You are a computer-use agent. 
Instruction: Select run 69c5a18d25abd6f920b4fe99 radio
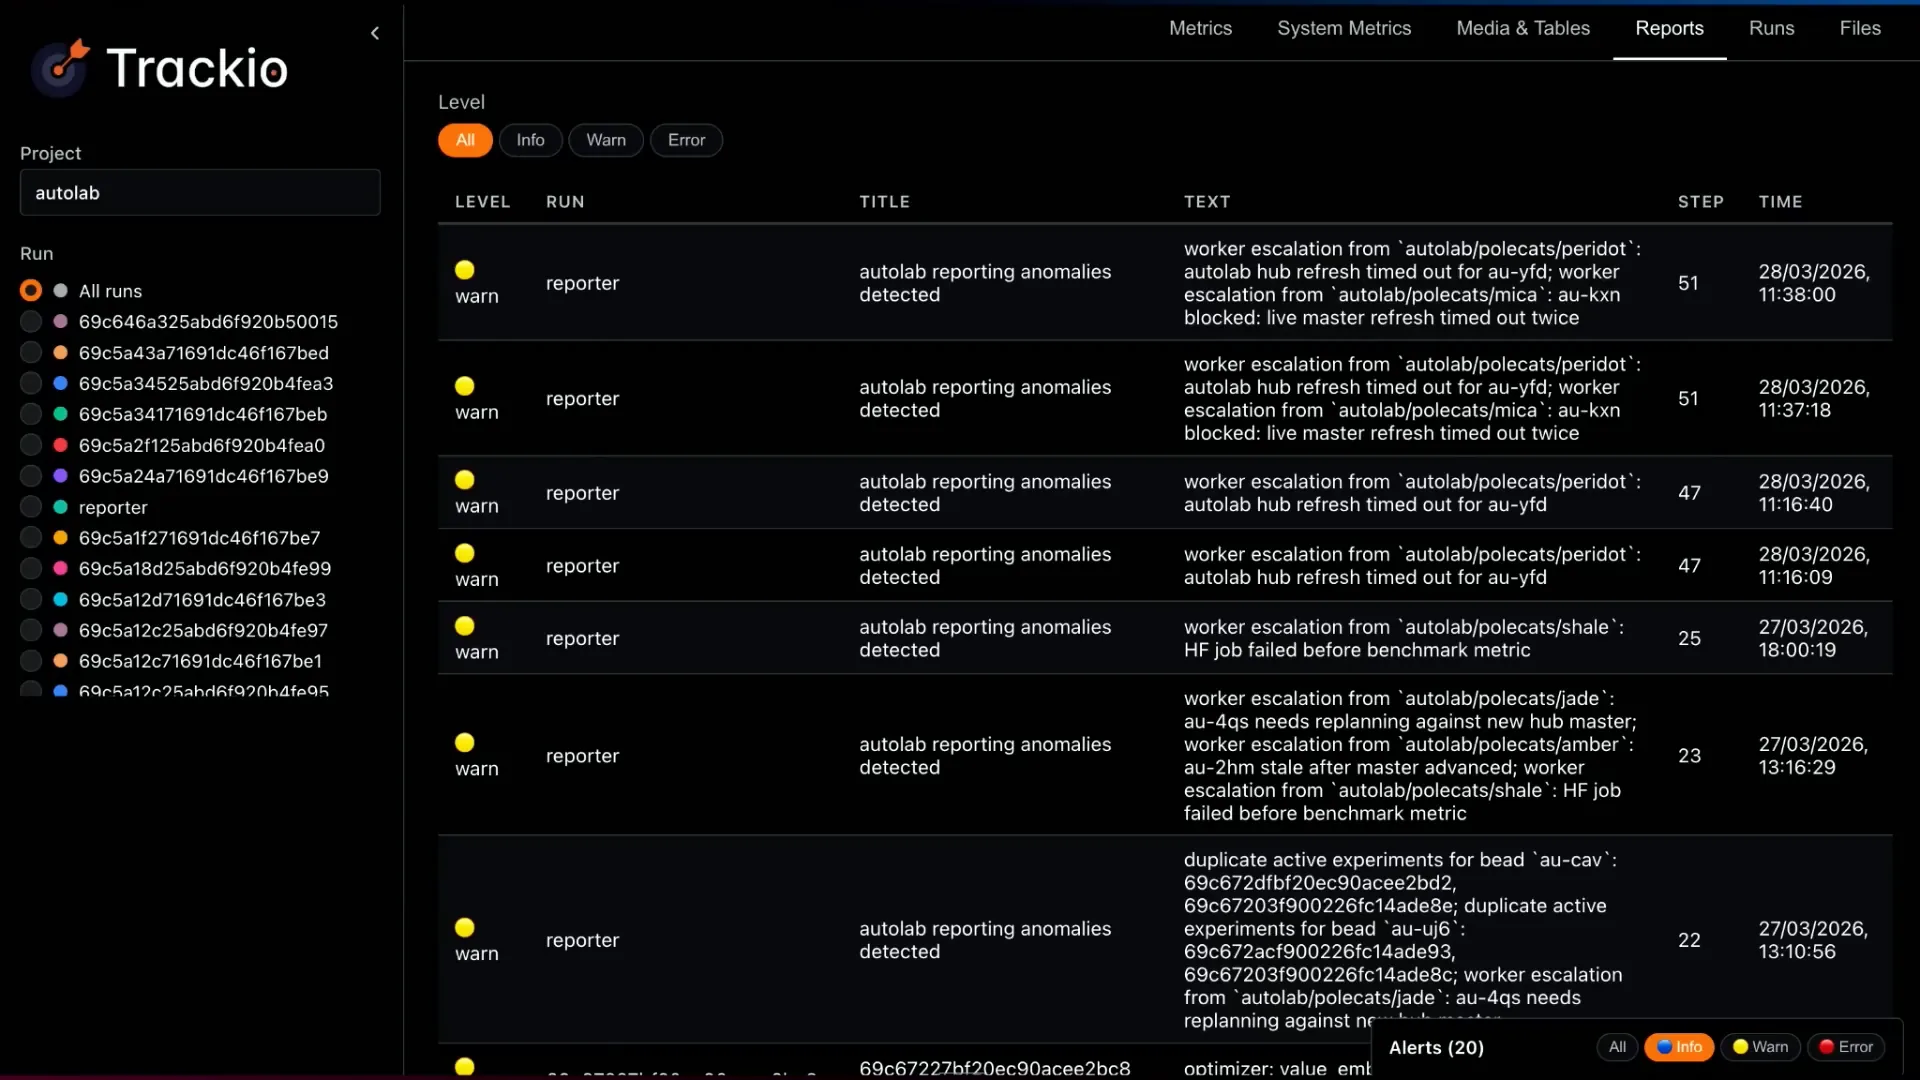(x=31, y=568)
